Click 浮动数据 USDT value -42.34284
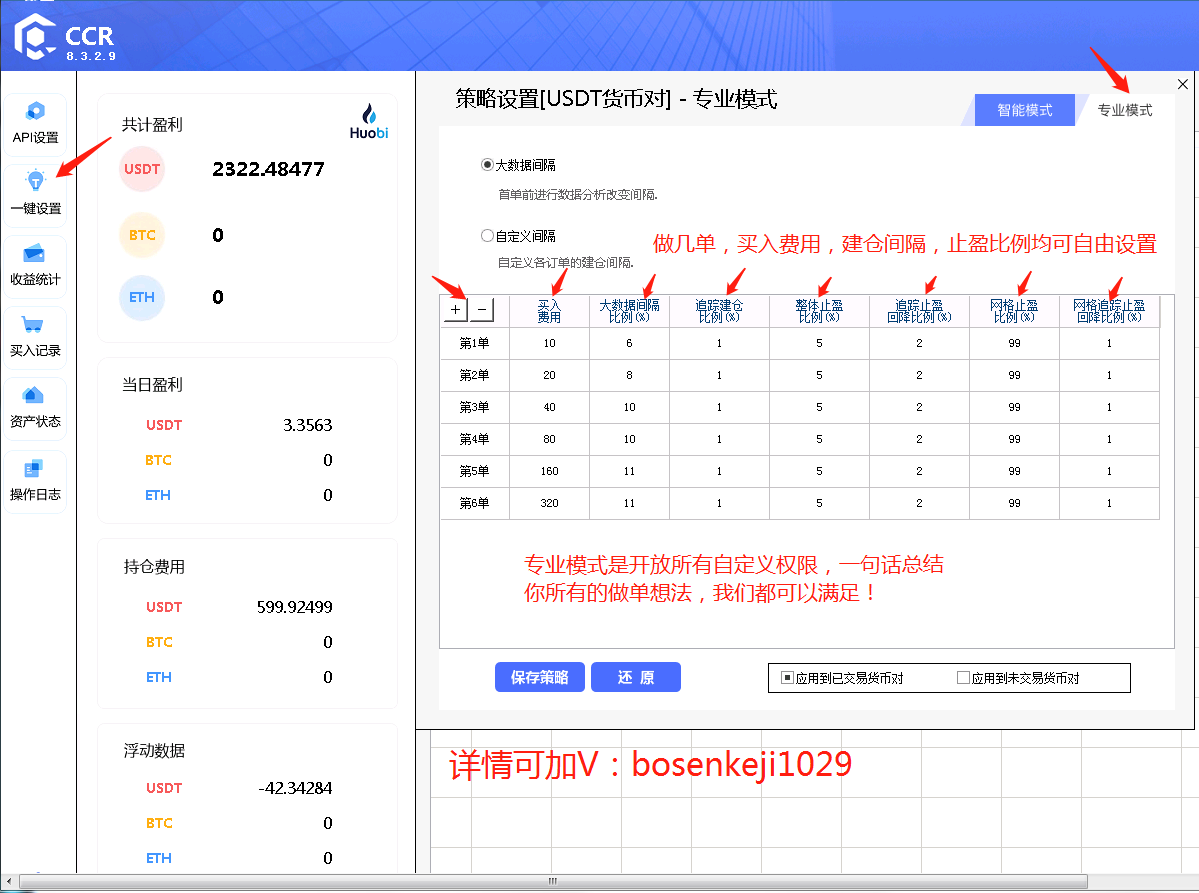1199x893 pixels. 295,788
